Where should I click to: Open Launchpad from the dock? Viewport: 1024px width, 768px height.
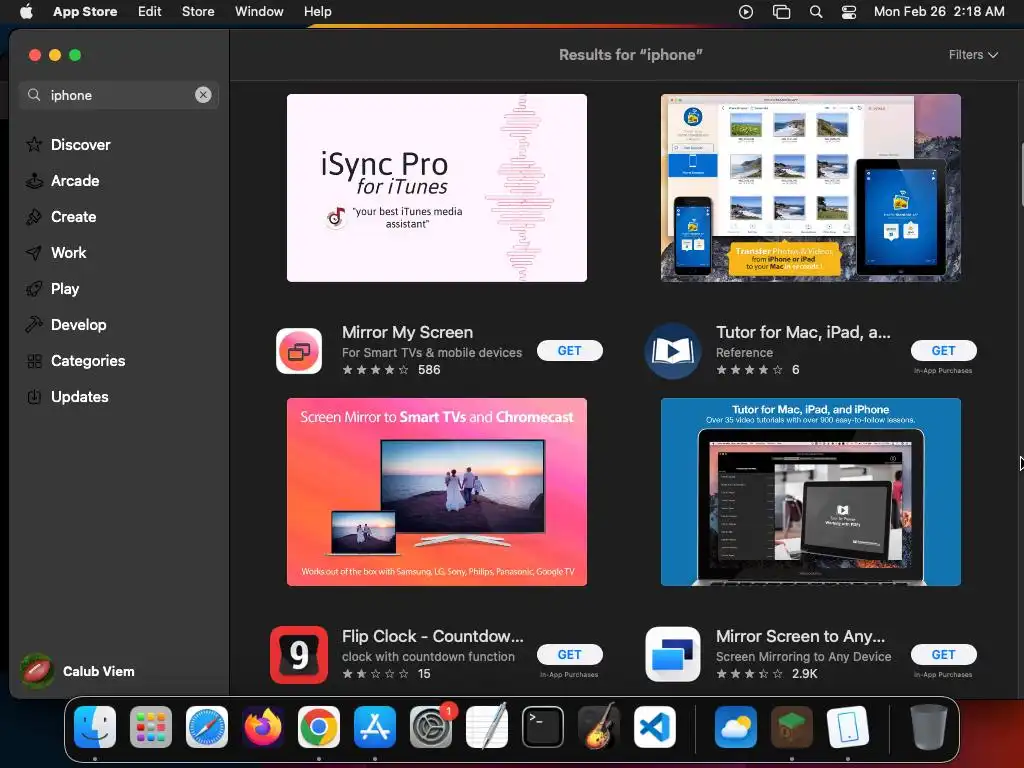(x=151, y=727)
